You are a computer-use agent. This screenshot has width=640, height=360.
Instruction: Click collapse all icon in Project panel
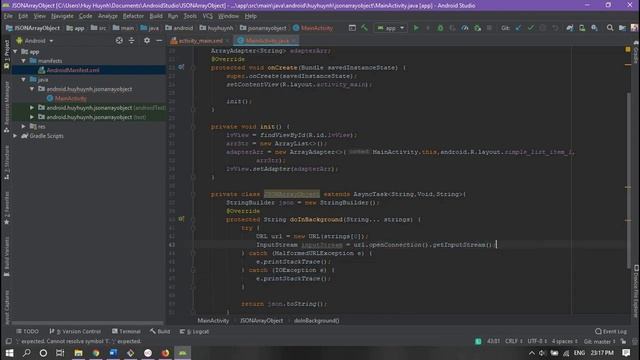pyautogui.click(x=131, y=40)
